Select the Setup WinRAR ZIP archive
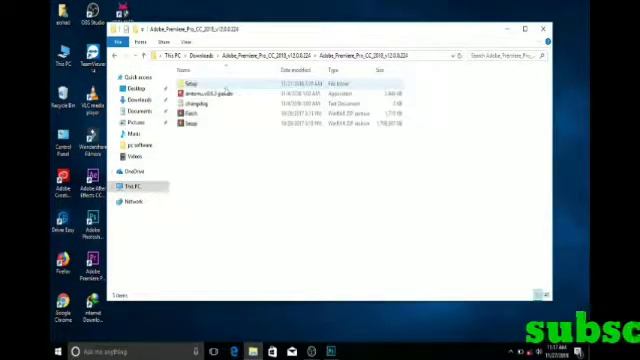The height and width of the screenshot is (360, 640). [191, 123]
